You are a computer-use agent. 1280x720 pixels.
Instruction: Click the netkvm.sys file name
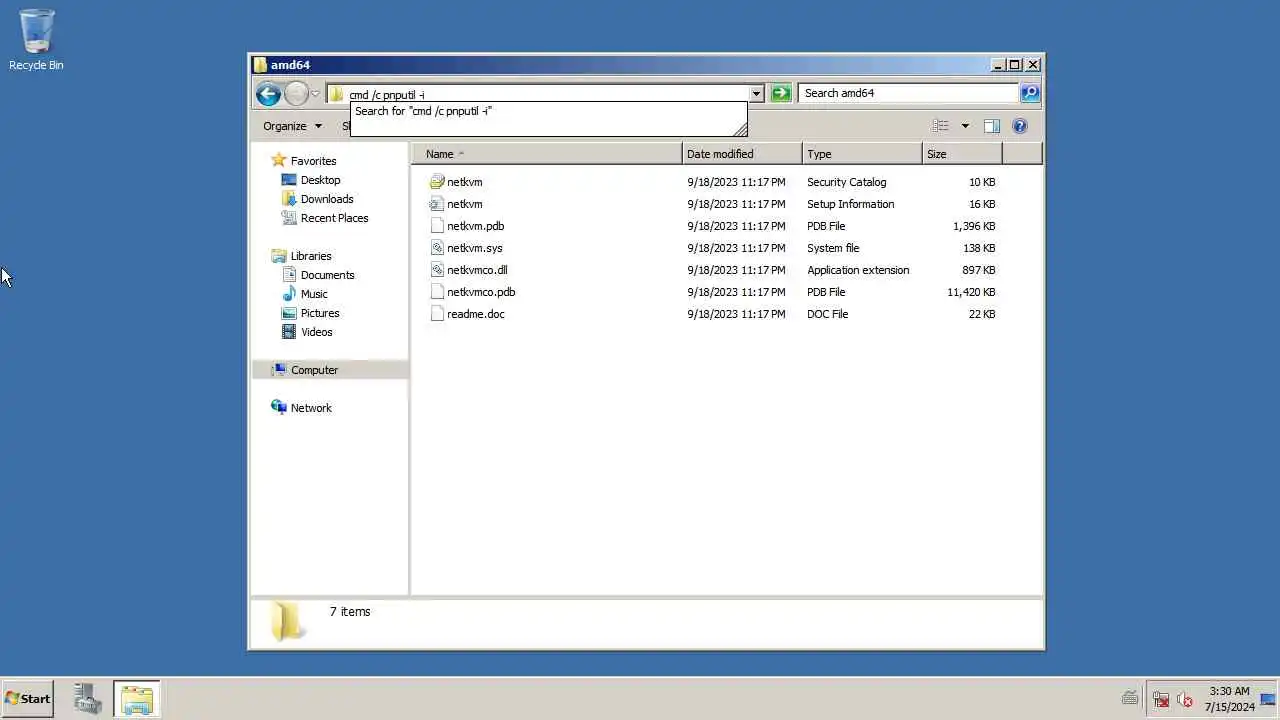click(475, 248)
